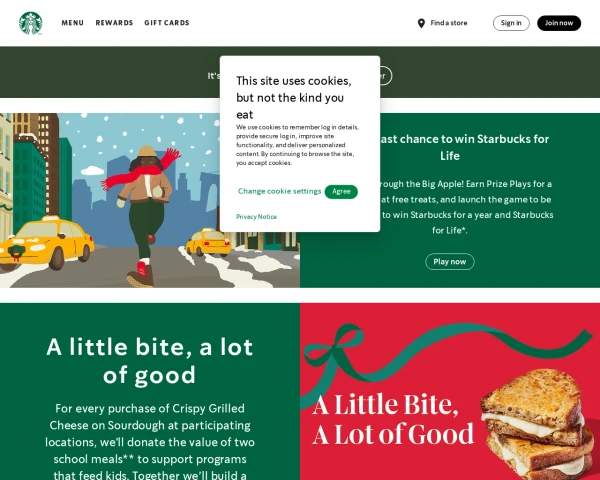Click the Find a store link

click(x=449, y=23)
